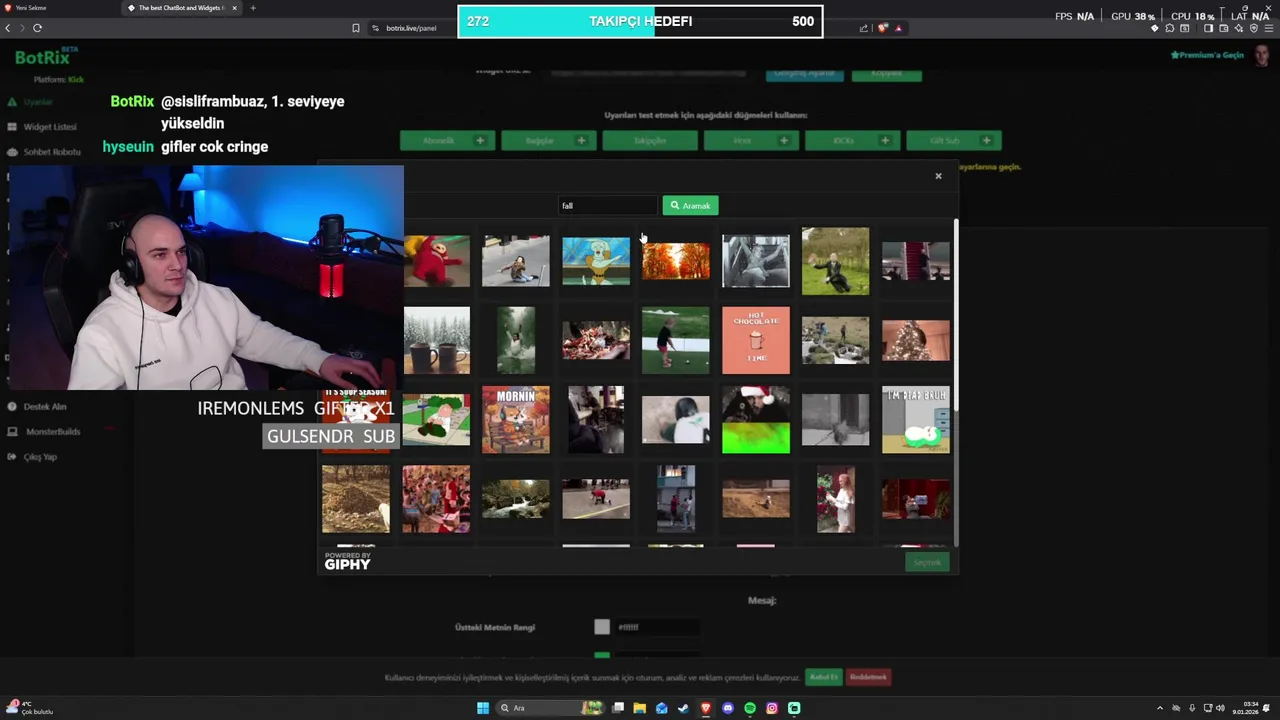Open the browser extensions puzzle icon
The height and width of the screenshot is (720, 1280).
click(x=1170, y=28)
